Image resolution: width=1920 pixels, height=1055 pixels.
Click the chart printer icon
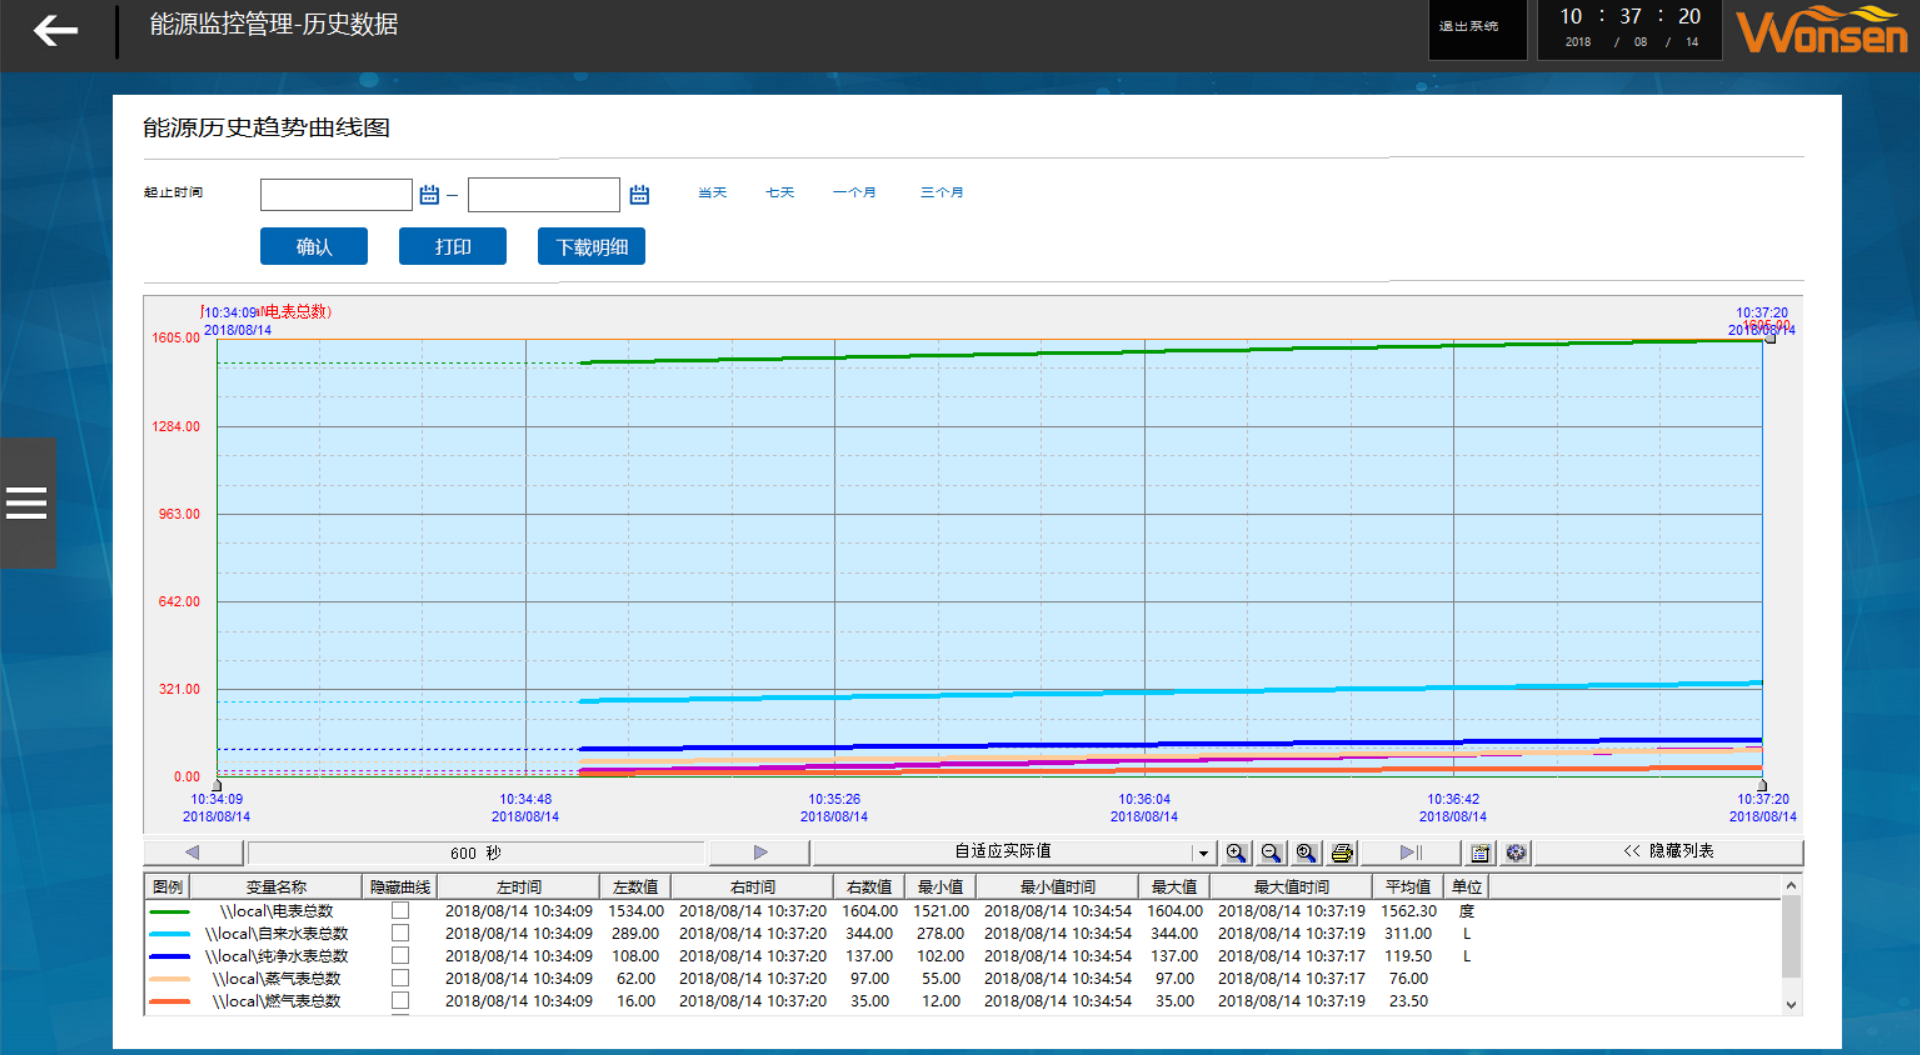pos(1342,853)
